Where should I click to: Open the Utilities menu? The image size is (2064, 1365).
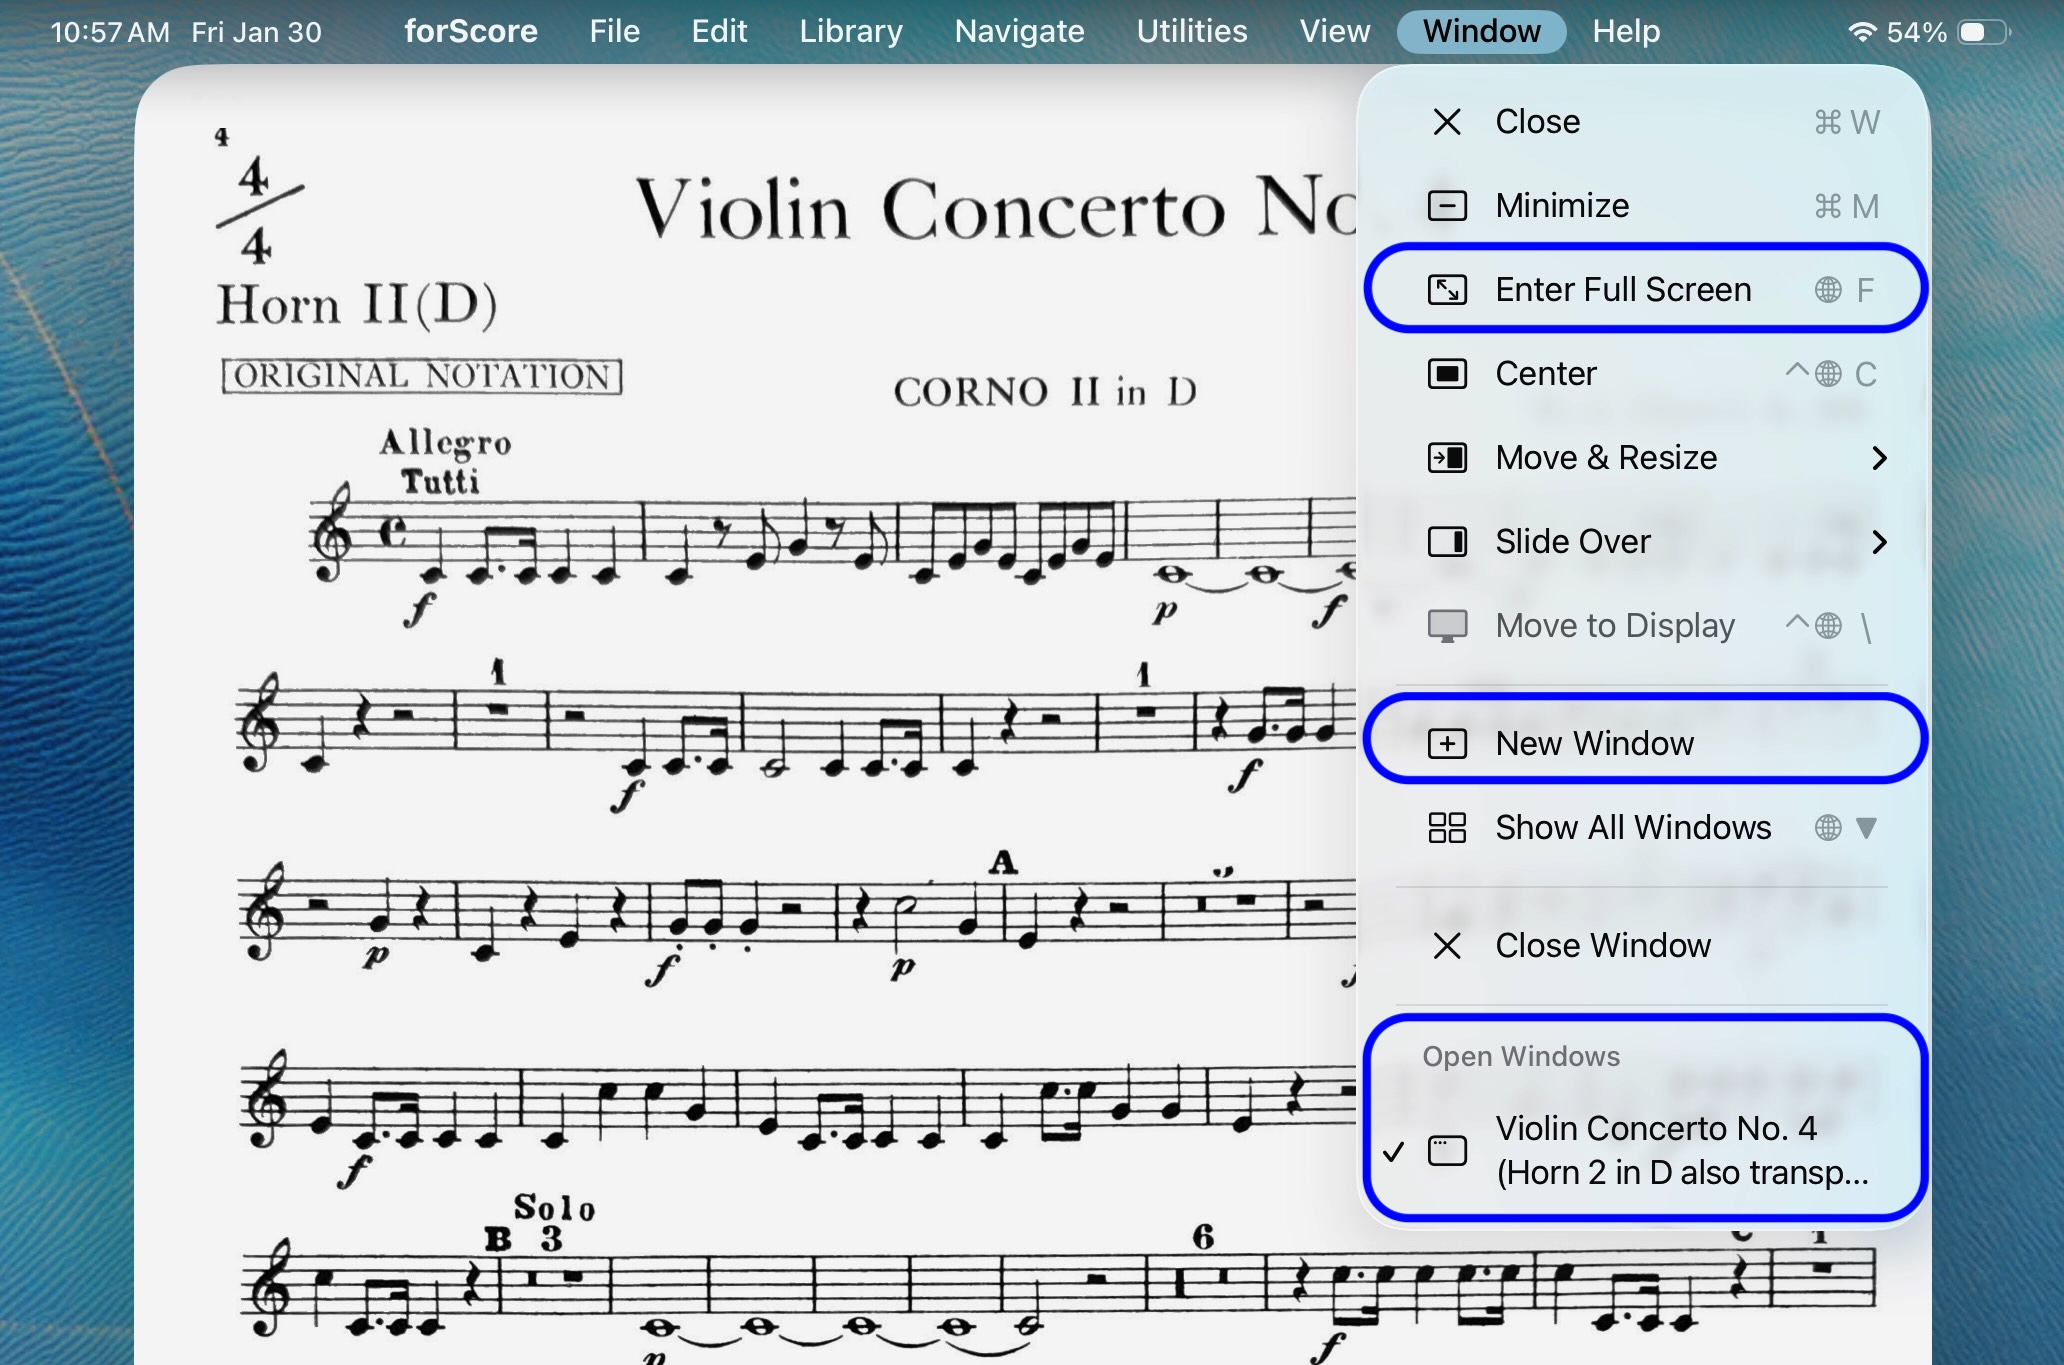pos(1191,32)
